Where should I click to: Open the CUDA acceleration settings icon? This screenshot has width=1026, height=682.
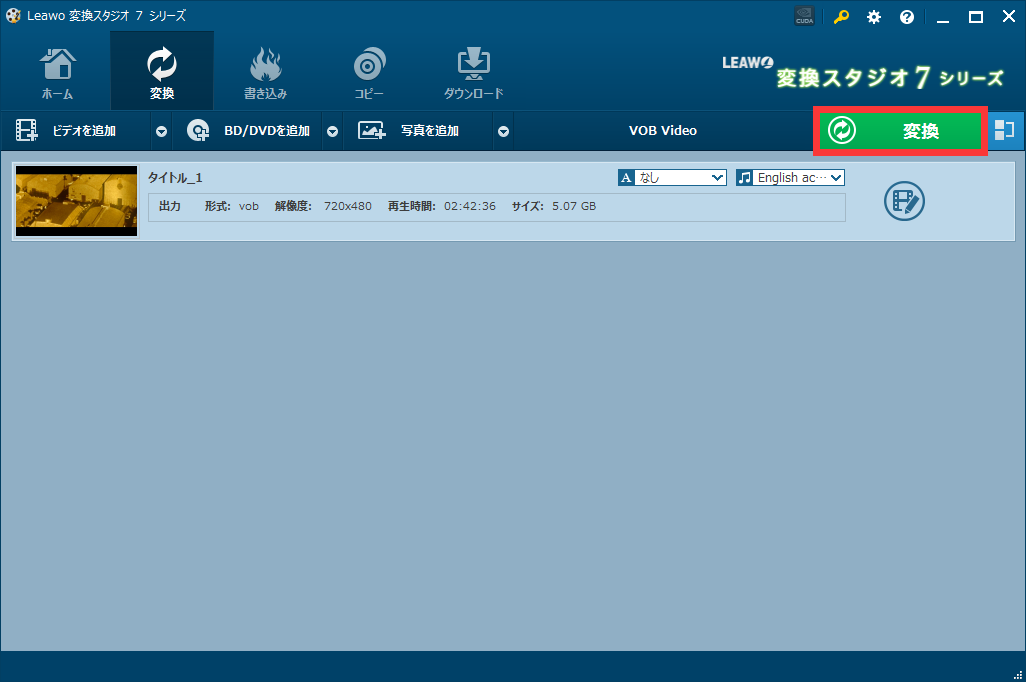click(804, 16)
